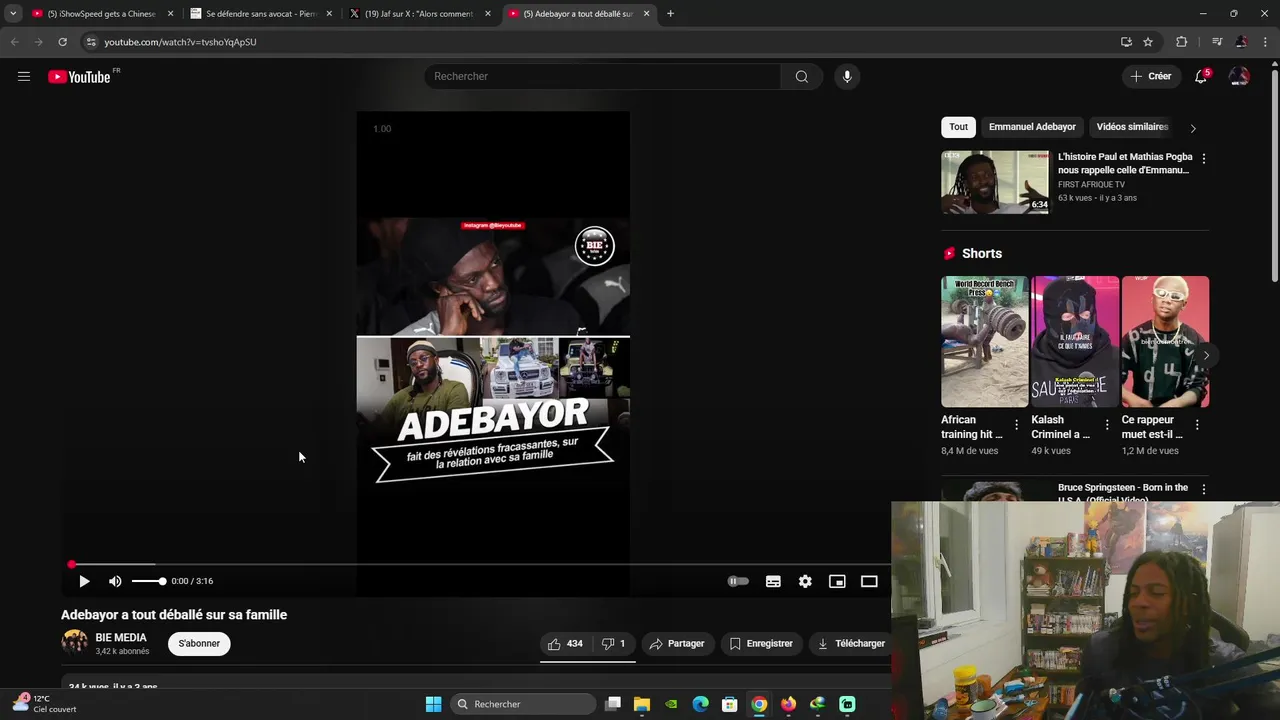
Task: Play the Adebayor video
Action: coord(84,581)
